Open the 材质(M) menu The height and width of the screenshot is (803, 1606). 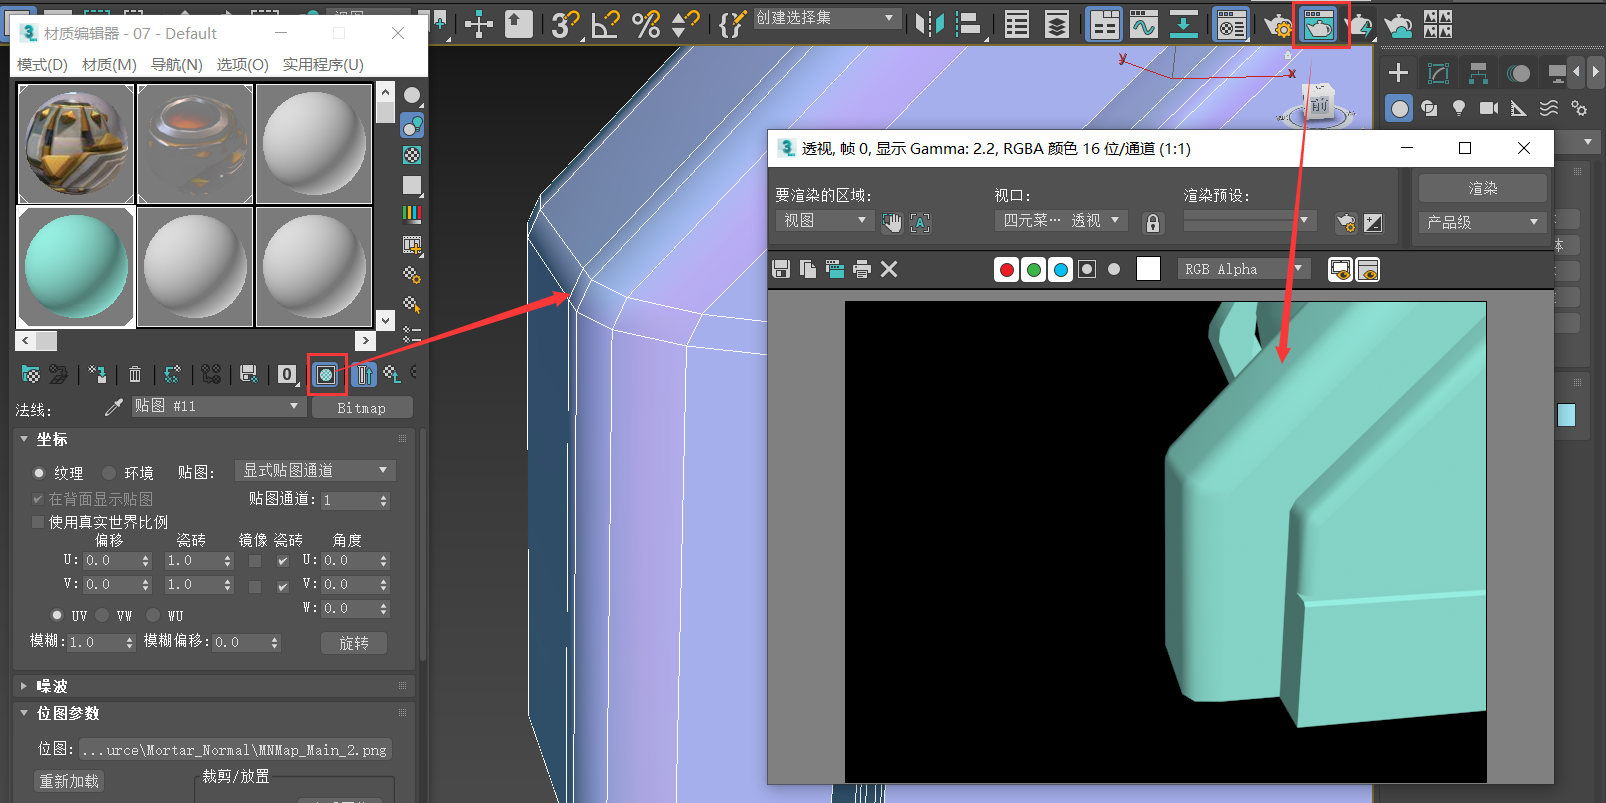(109, 64)
